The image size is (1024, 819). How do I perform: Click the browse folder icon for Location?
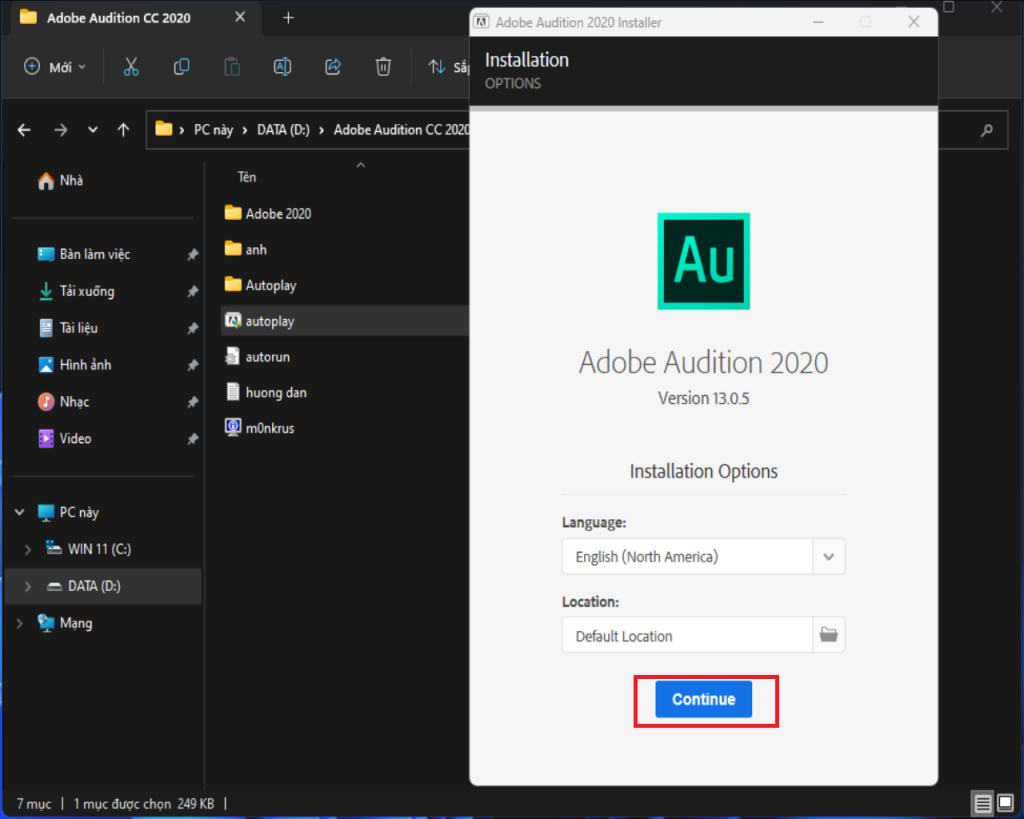pos(828,635)
